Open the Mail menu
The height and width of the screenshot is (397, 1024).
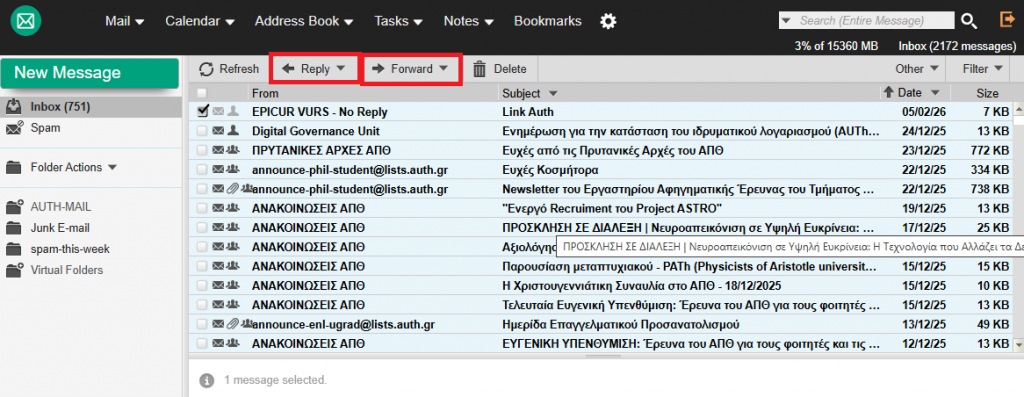125,21
